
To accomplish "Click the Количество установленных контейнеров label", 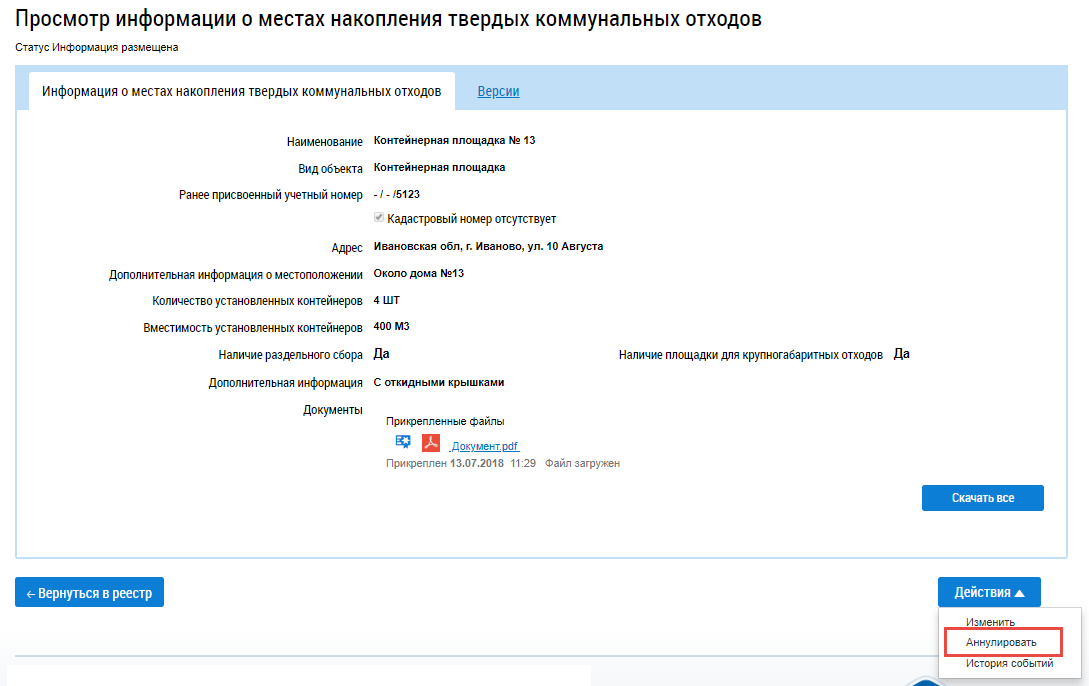I will 257,301.
